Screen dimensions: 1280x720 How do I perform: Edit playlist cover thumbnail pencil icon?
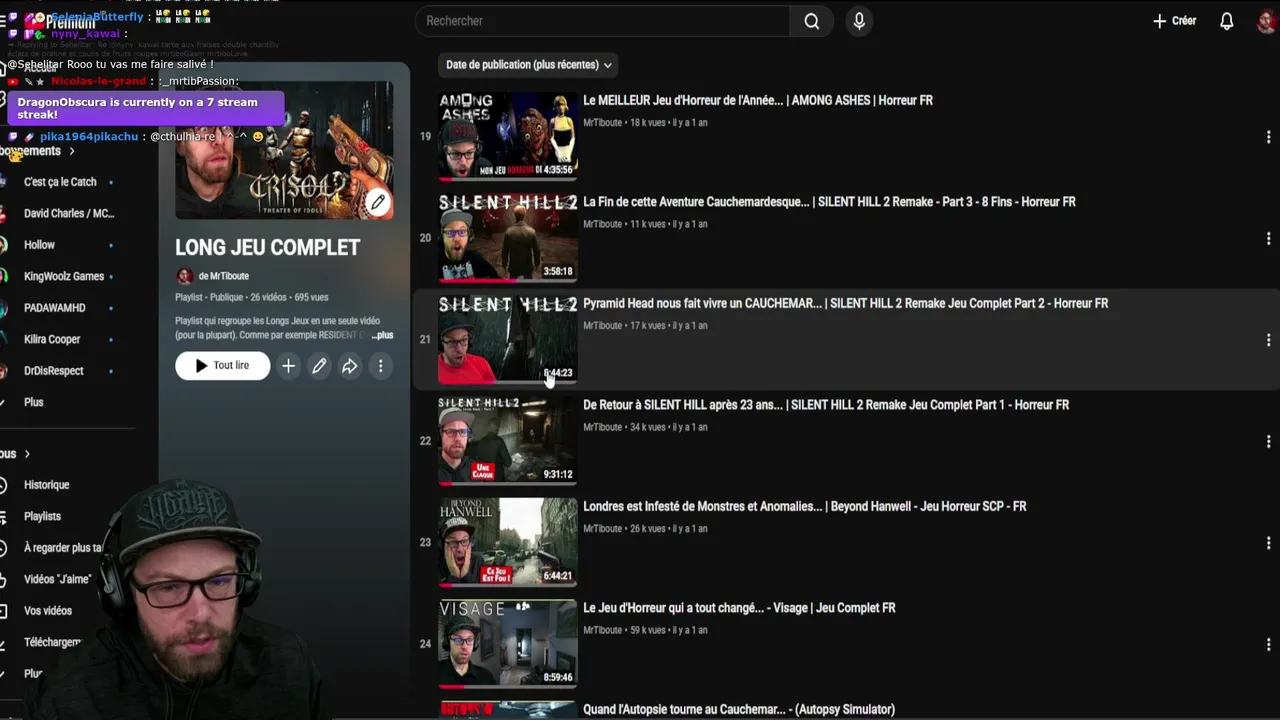377,203
